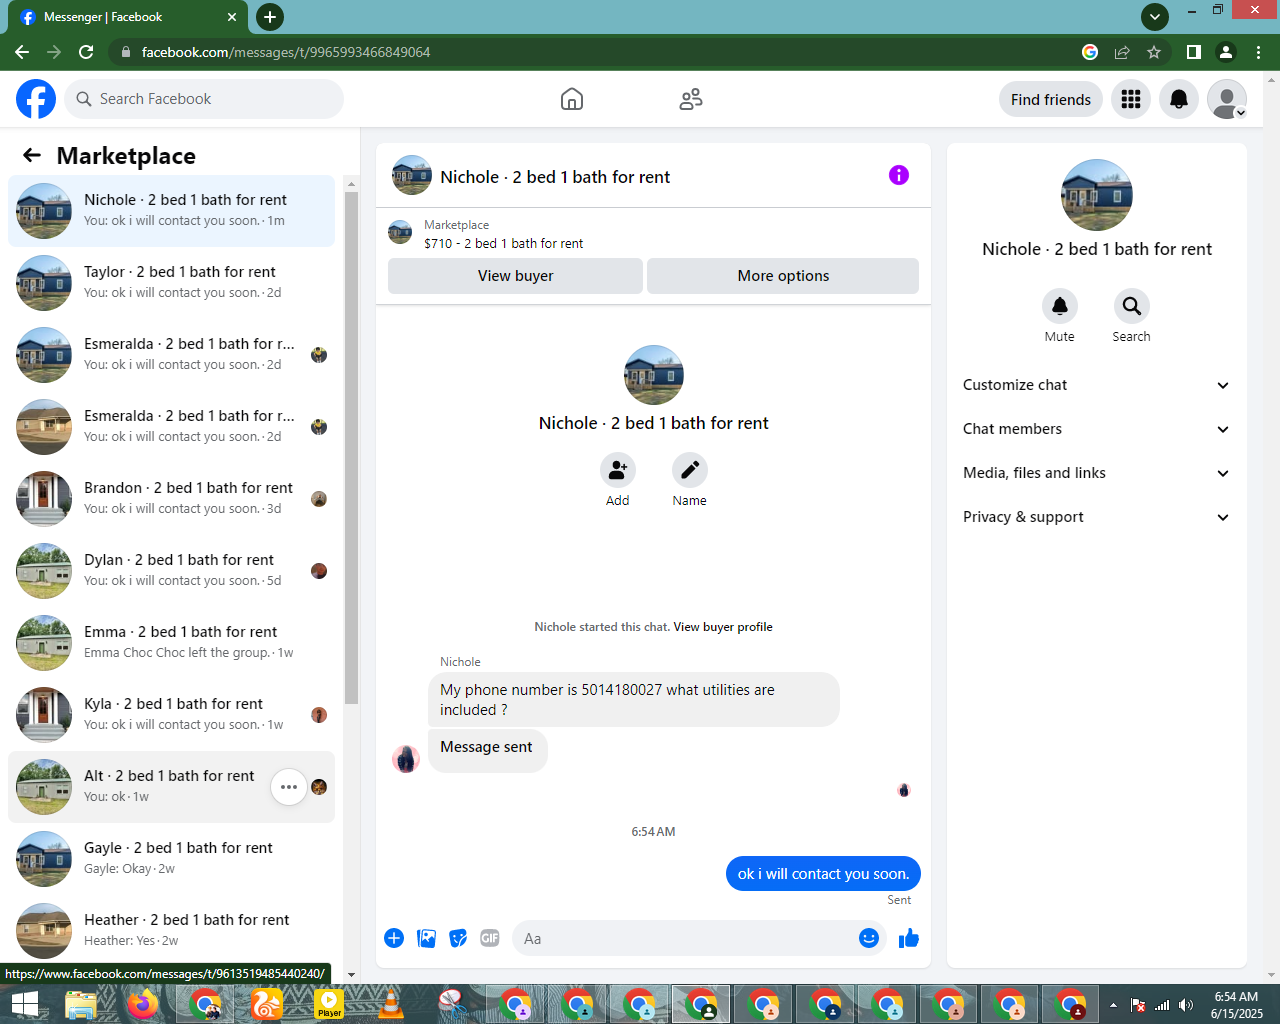Click the More options button
Screen dimensions: 1280x1024
(783, 276)
